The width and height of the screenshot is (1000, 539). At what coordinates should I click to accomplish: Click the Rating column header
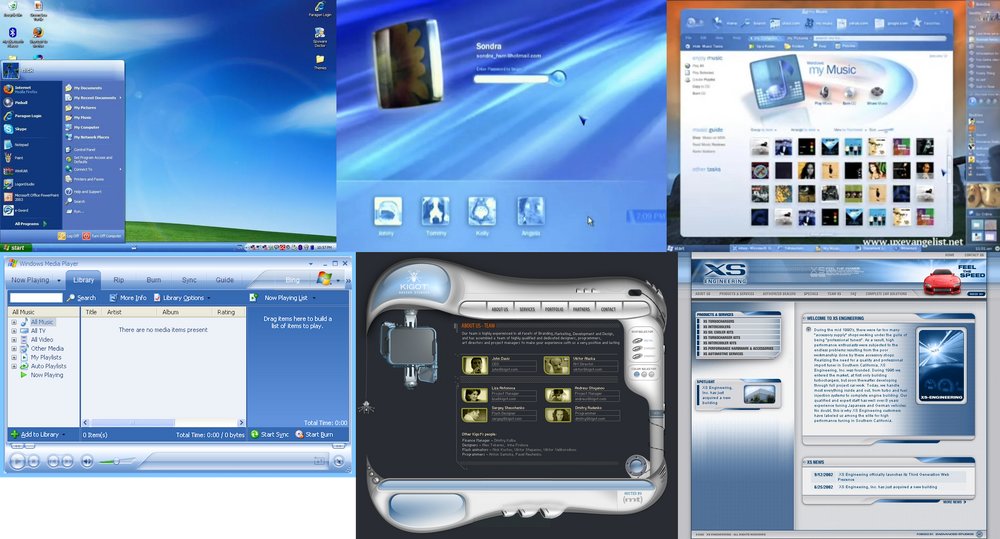point(226,312)
